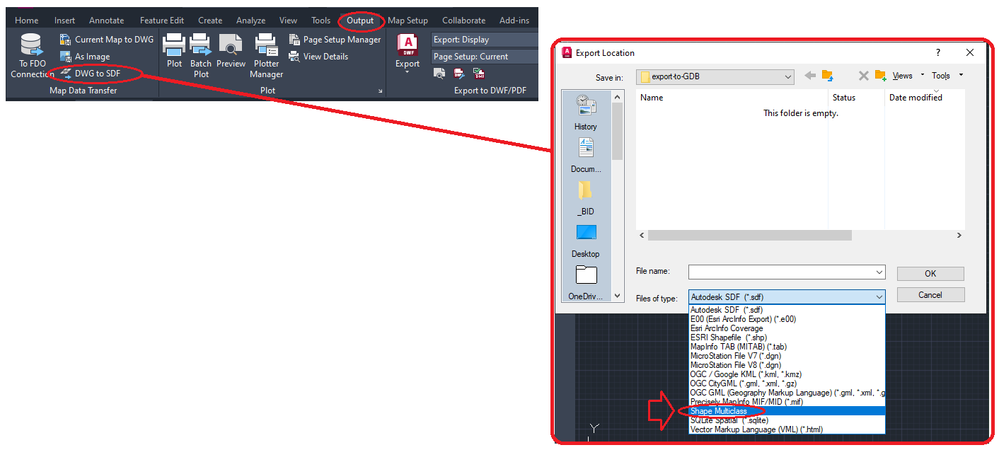Open Batch Plot tool
The height and width of the screenshot is (450, 999).
click(201, 56)
